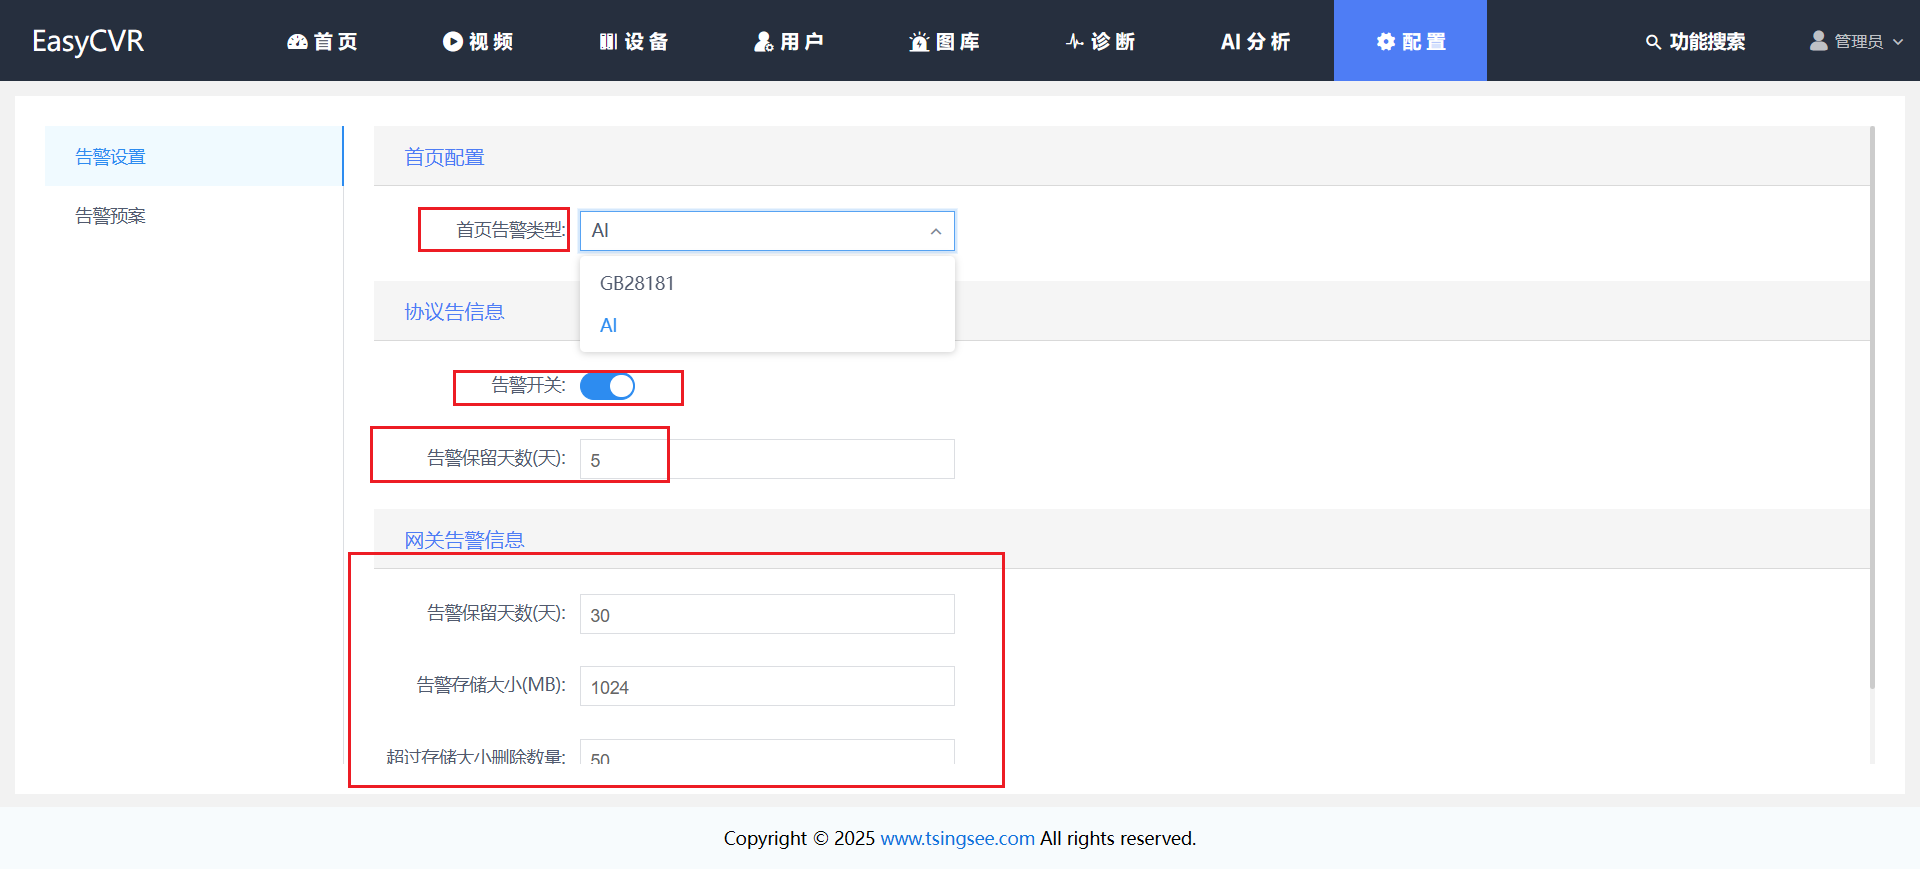Click the administrator avatar icon
Image resolution: width=1920 pixels, height=869 pixels.
coord(1819,41)
